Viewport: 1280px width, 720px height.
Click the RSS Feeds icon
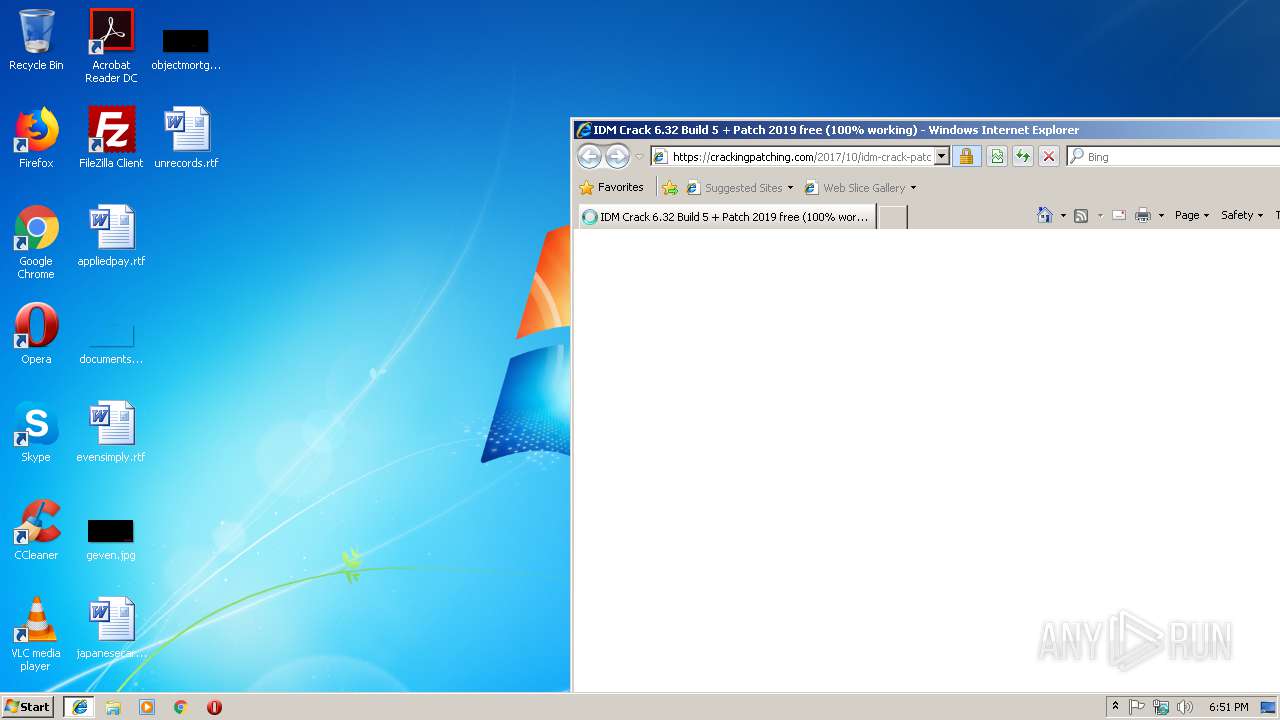click(1081, 215)
